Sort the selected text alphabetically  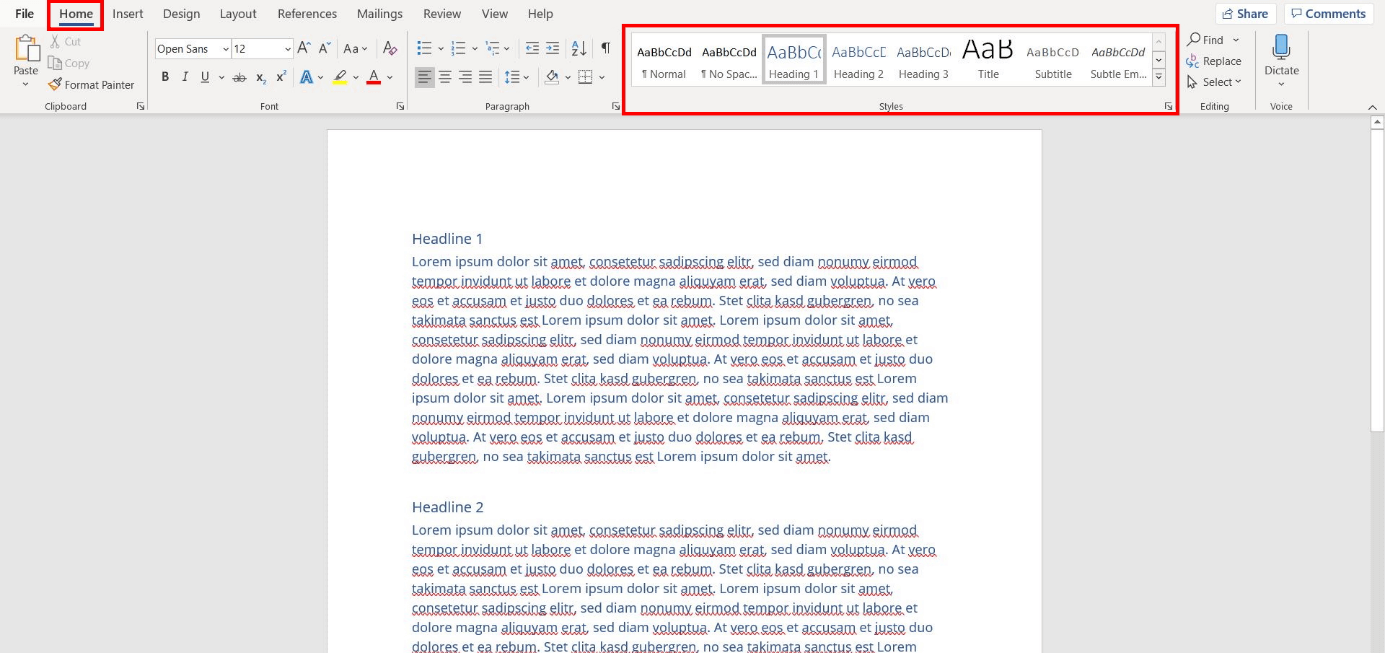pos(579,48)
